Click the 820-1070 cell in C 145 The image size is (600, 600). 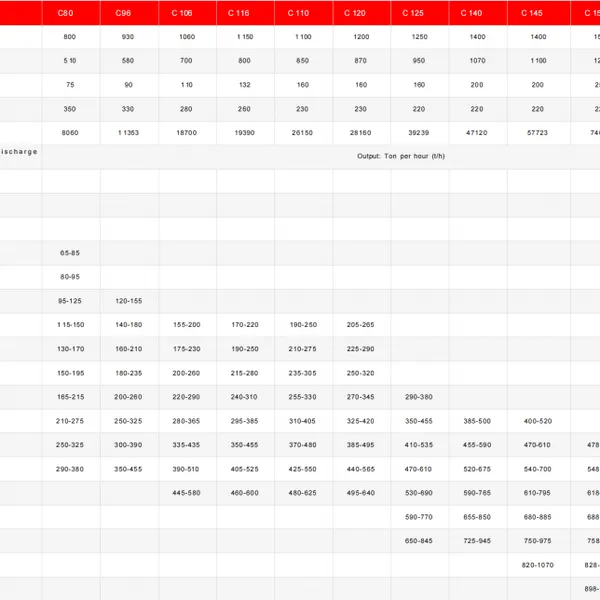(538, 565)
